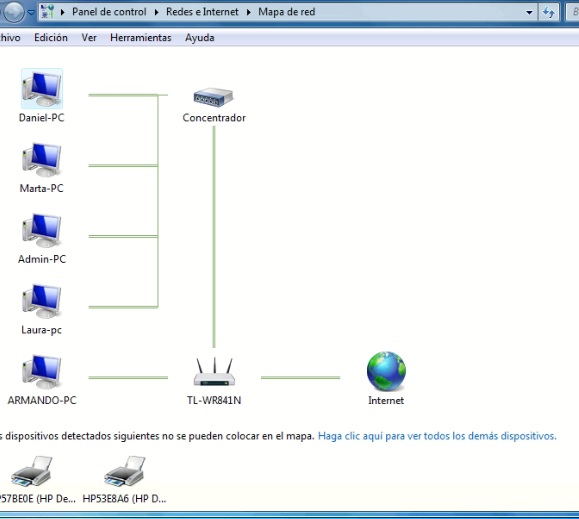Open the Ver menu
The height and width of the screenshot is (519, 579).
coord(89,38)
